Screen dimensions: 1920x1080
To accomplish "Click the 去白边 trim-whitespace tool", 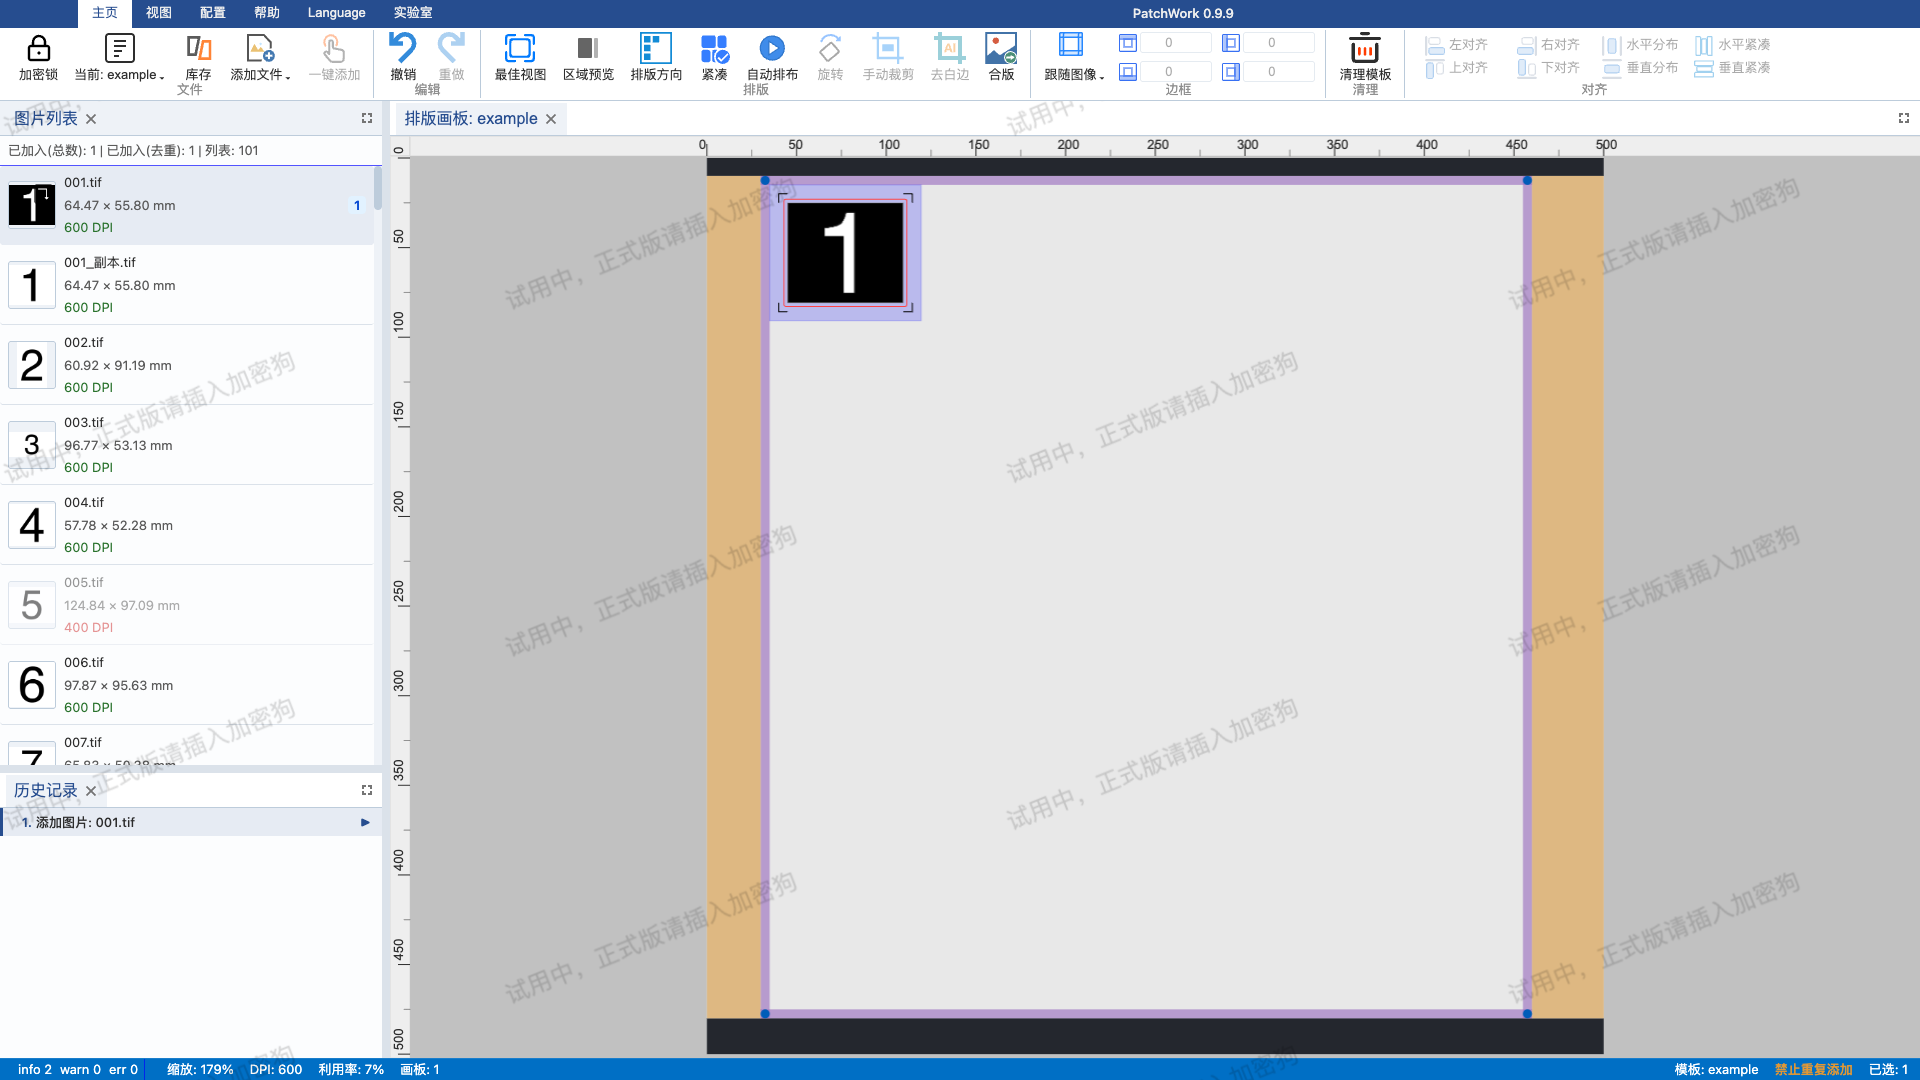I will tap(950, 58).
